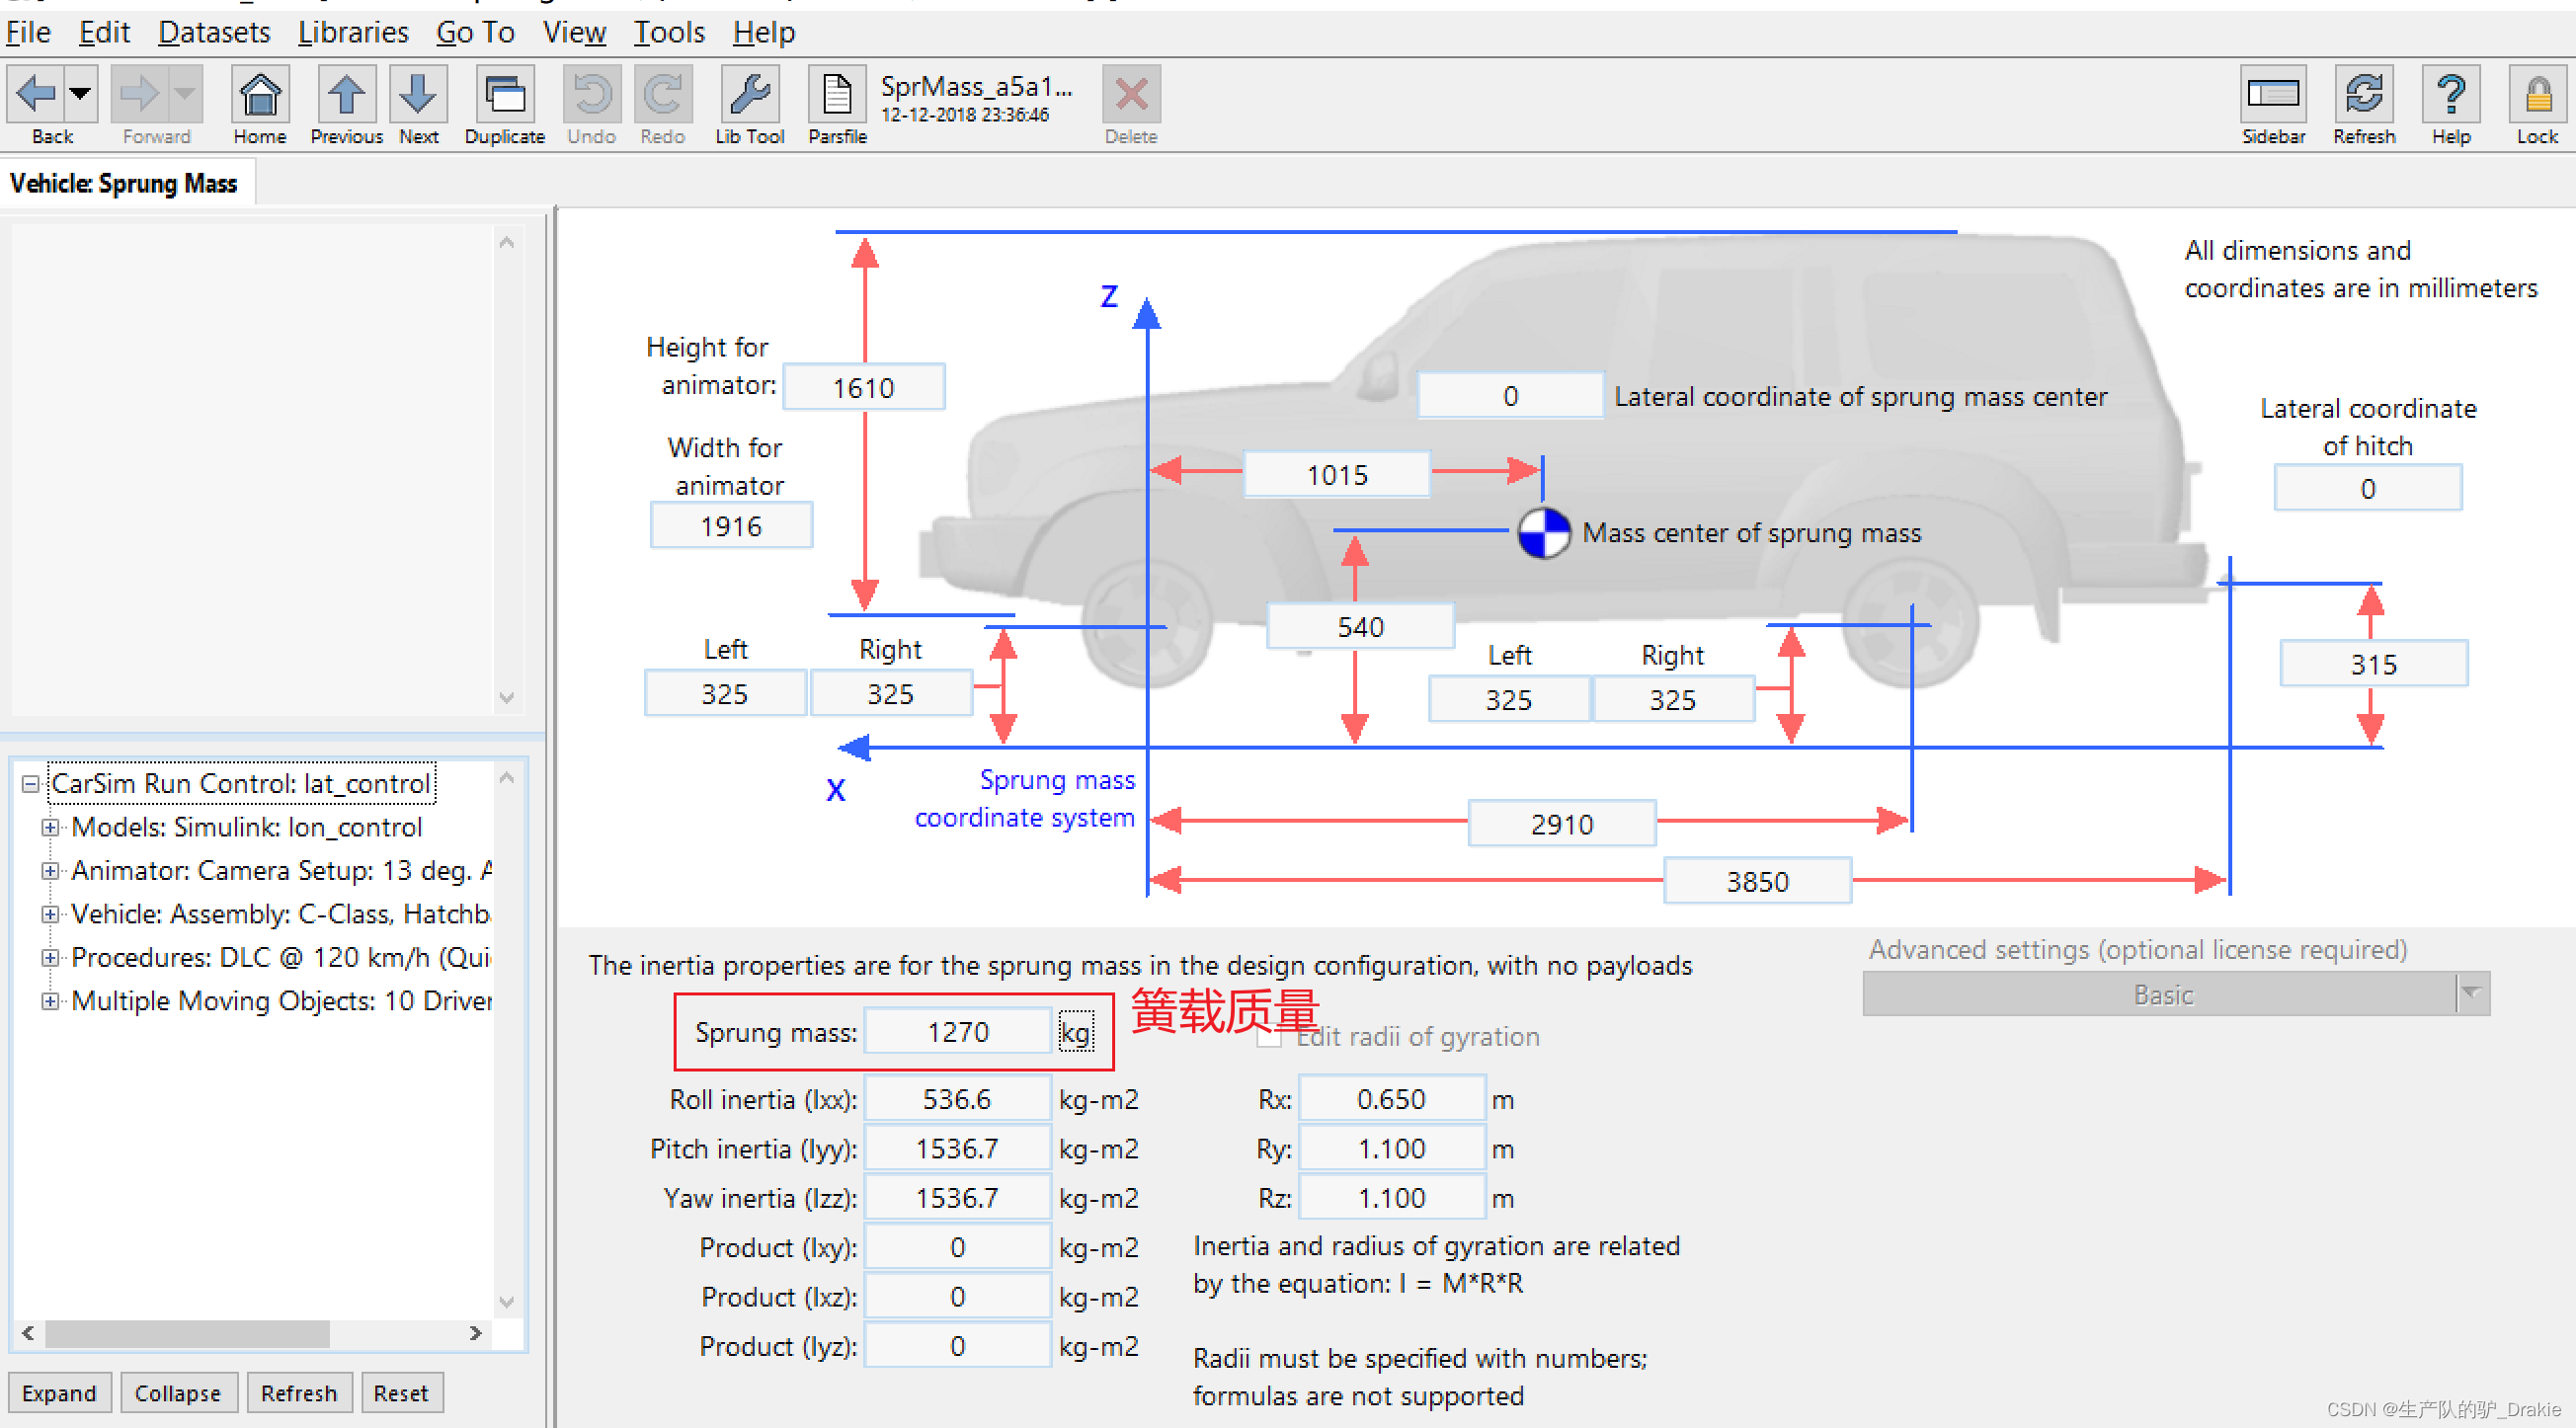Click the Collapse button
2576x1428 pixels.
pos(178,1393)
